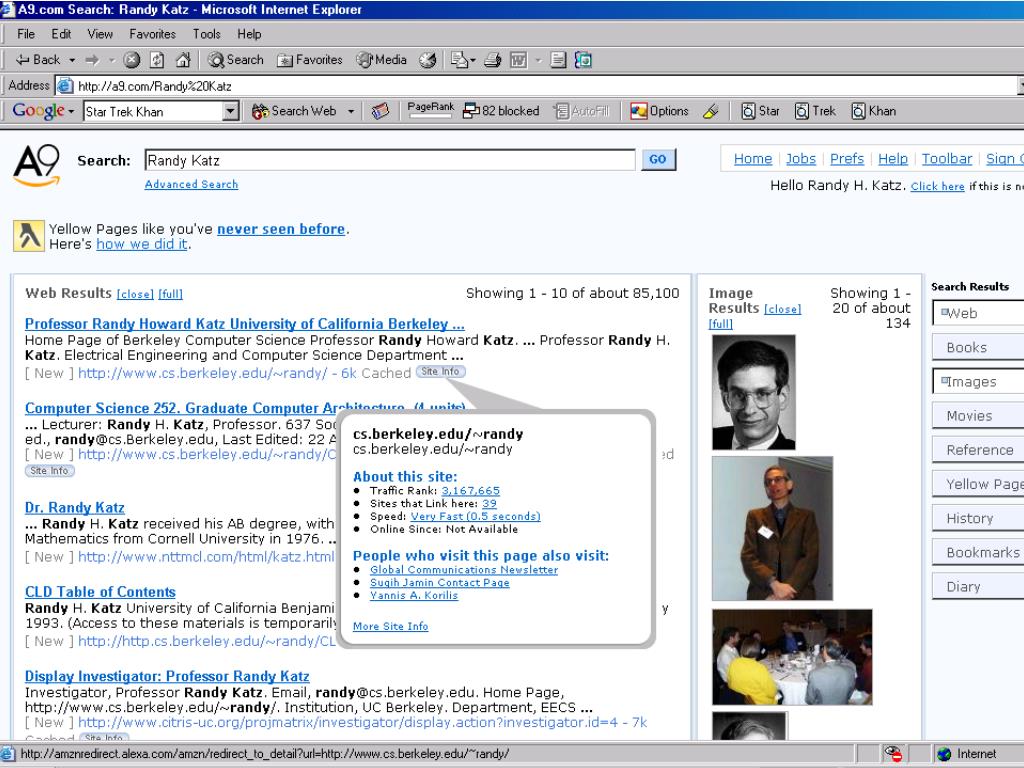Open the Prefs link in A9 navigation
This screenshot has height=768, width=1024.
pyautogui.click(x=847, y=159)
